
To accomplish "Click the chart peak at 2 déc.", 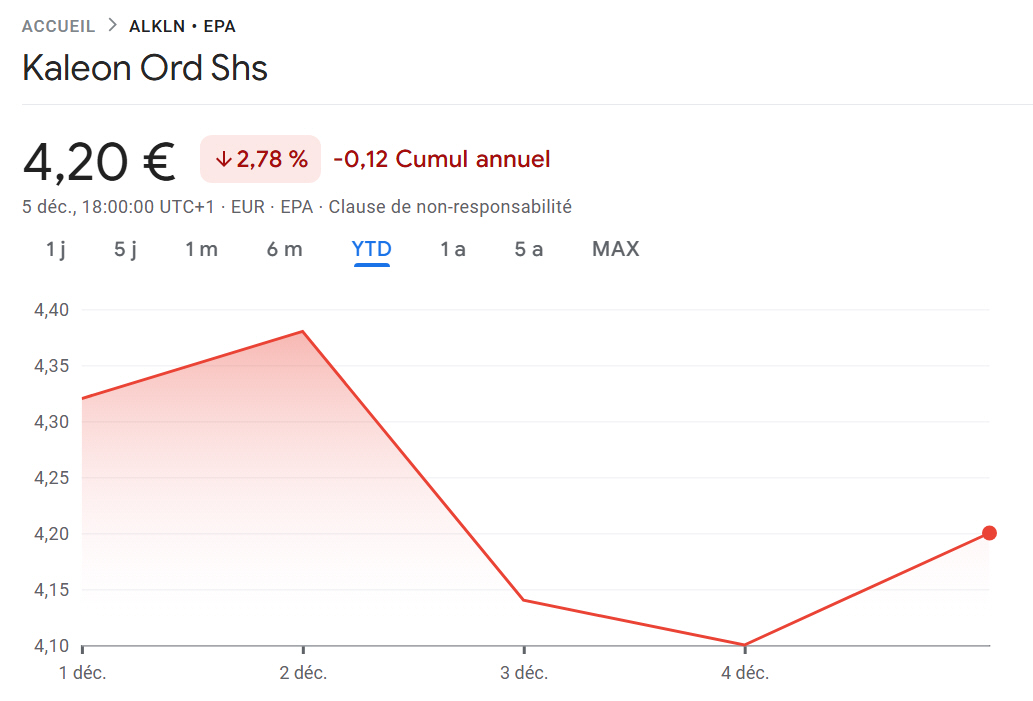I will pos(302,331).
